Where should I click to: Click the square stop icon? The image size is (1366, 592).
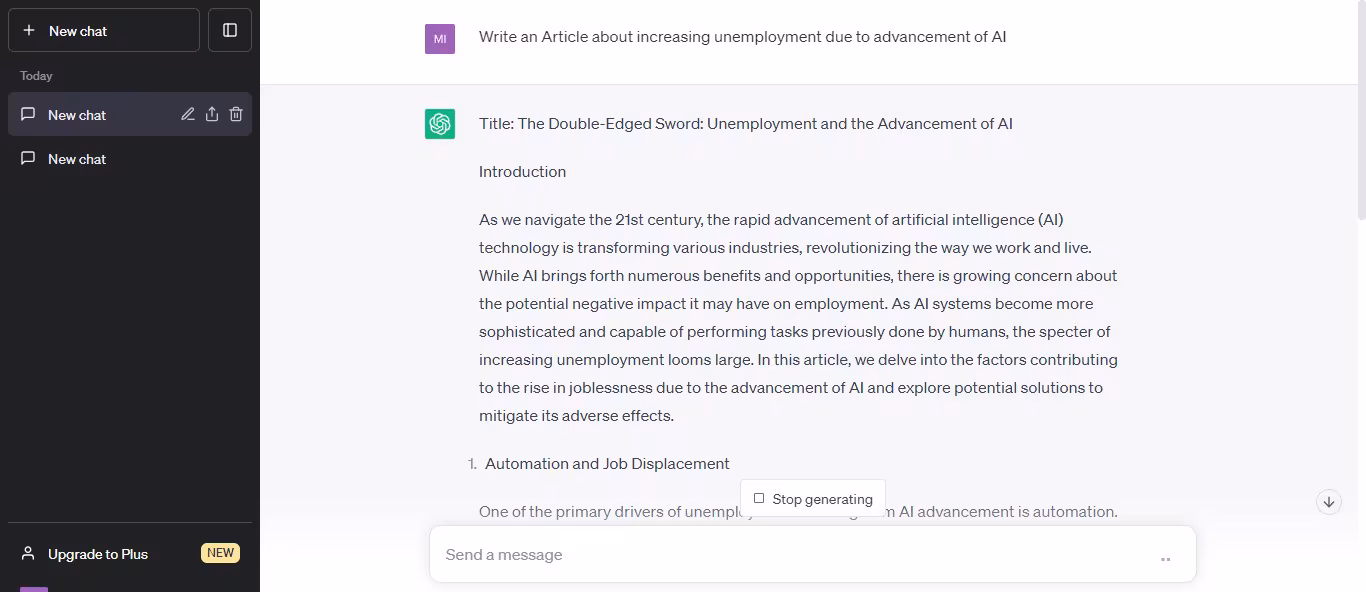[759, 499]
